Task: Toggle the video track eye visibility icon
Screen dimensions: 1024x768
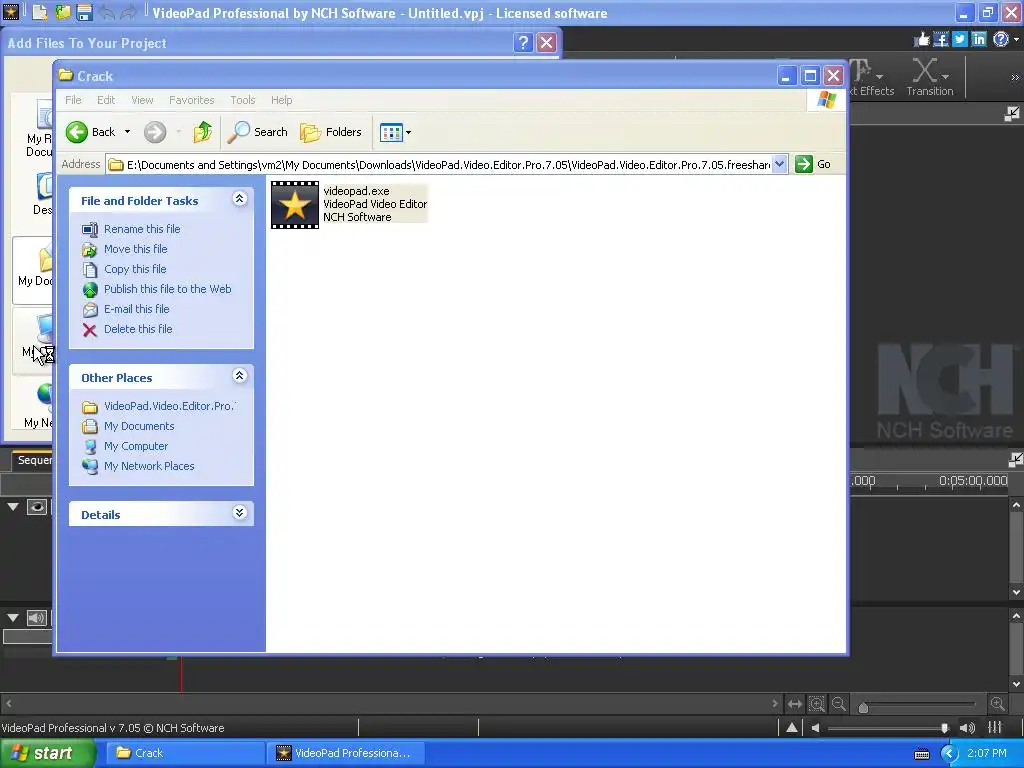Action: pos(37,507)
